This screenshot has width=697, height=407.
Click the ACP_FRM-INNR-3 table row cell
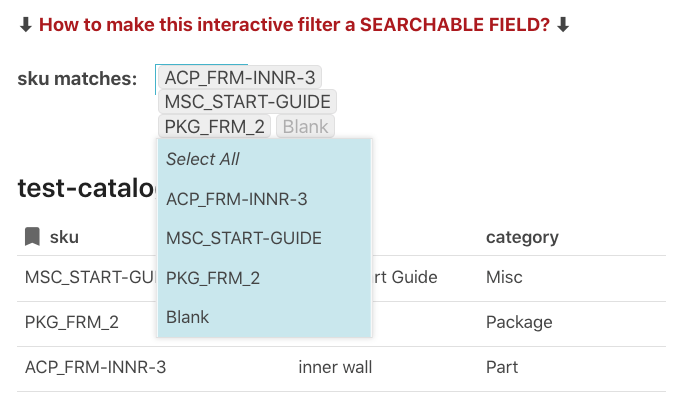point(95,367)
